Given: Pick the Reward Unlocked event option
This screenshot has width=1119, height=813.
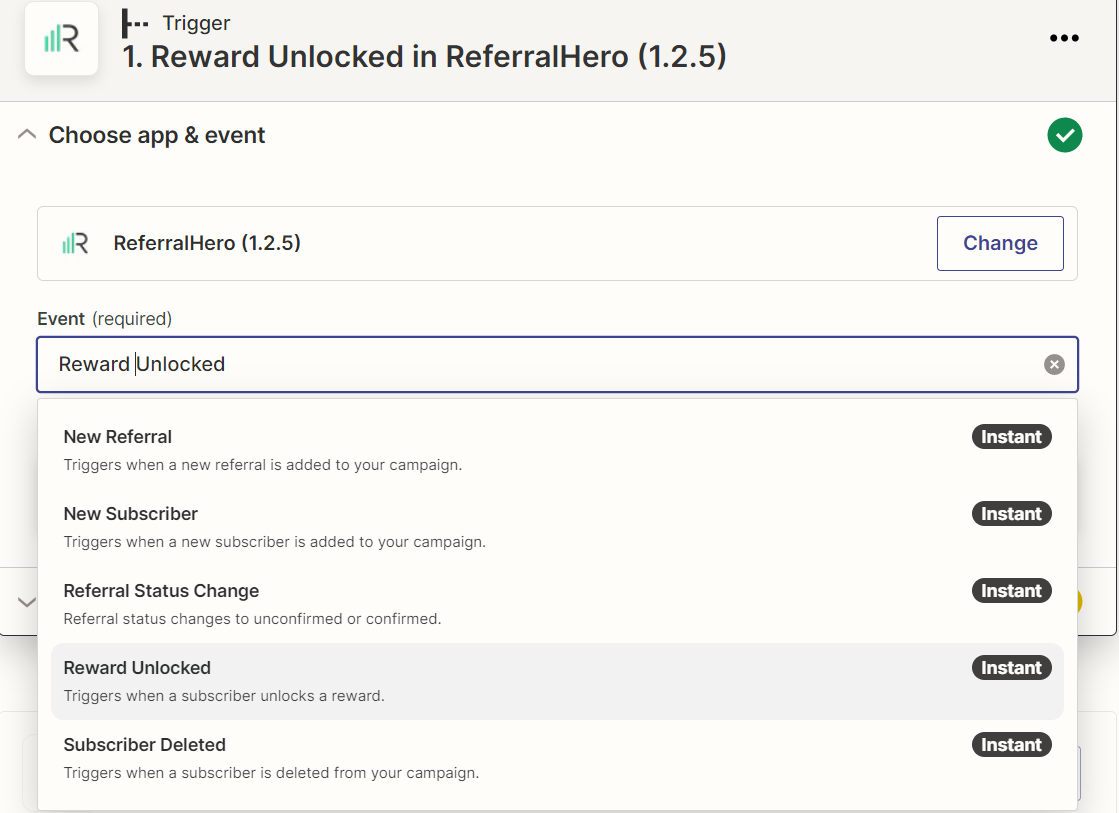Looking at the screenshot, I should pyautogui.click(x=137, y=668).
